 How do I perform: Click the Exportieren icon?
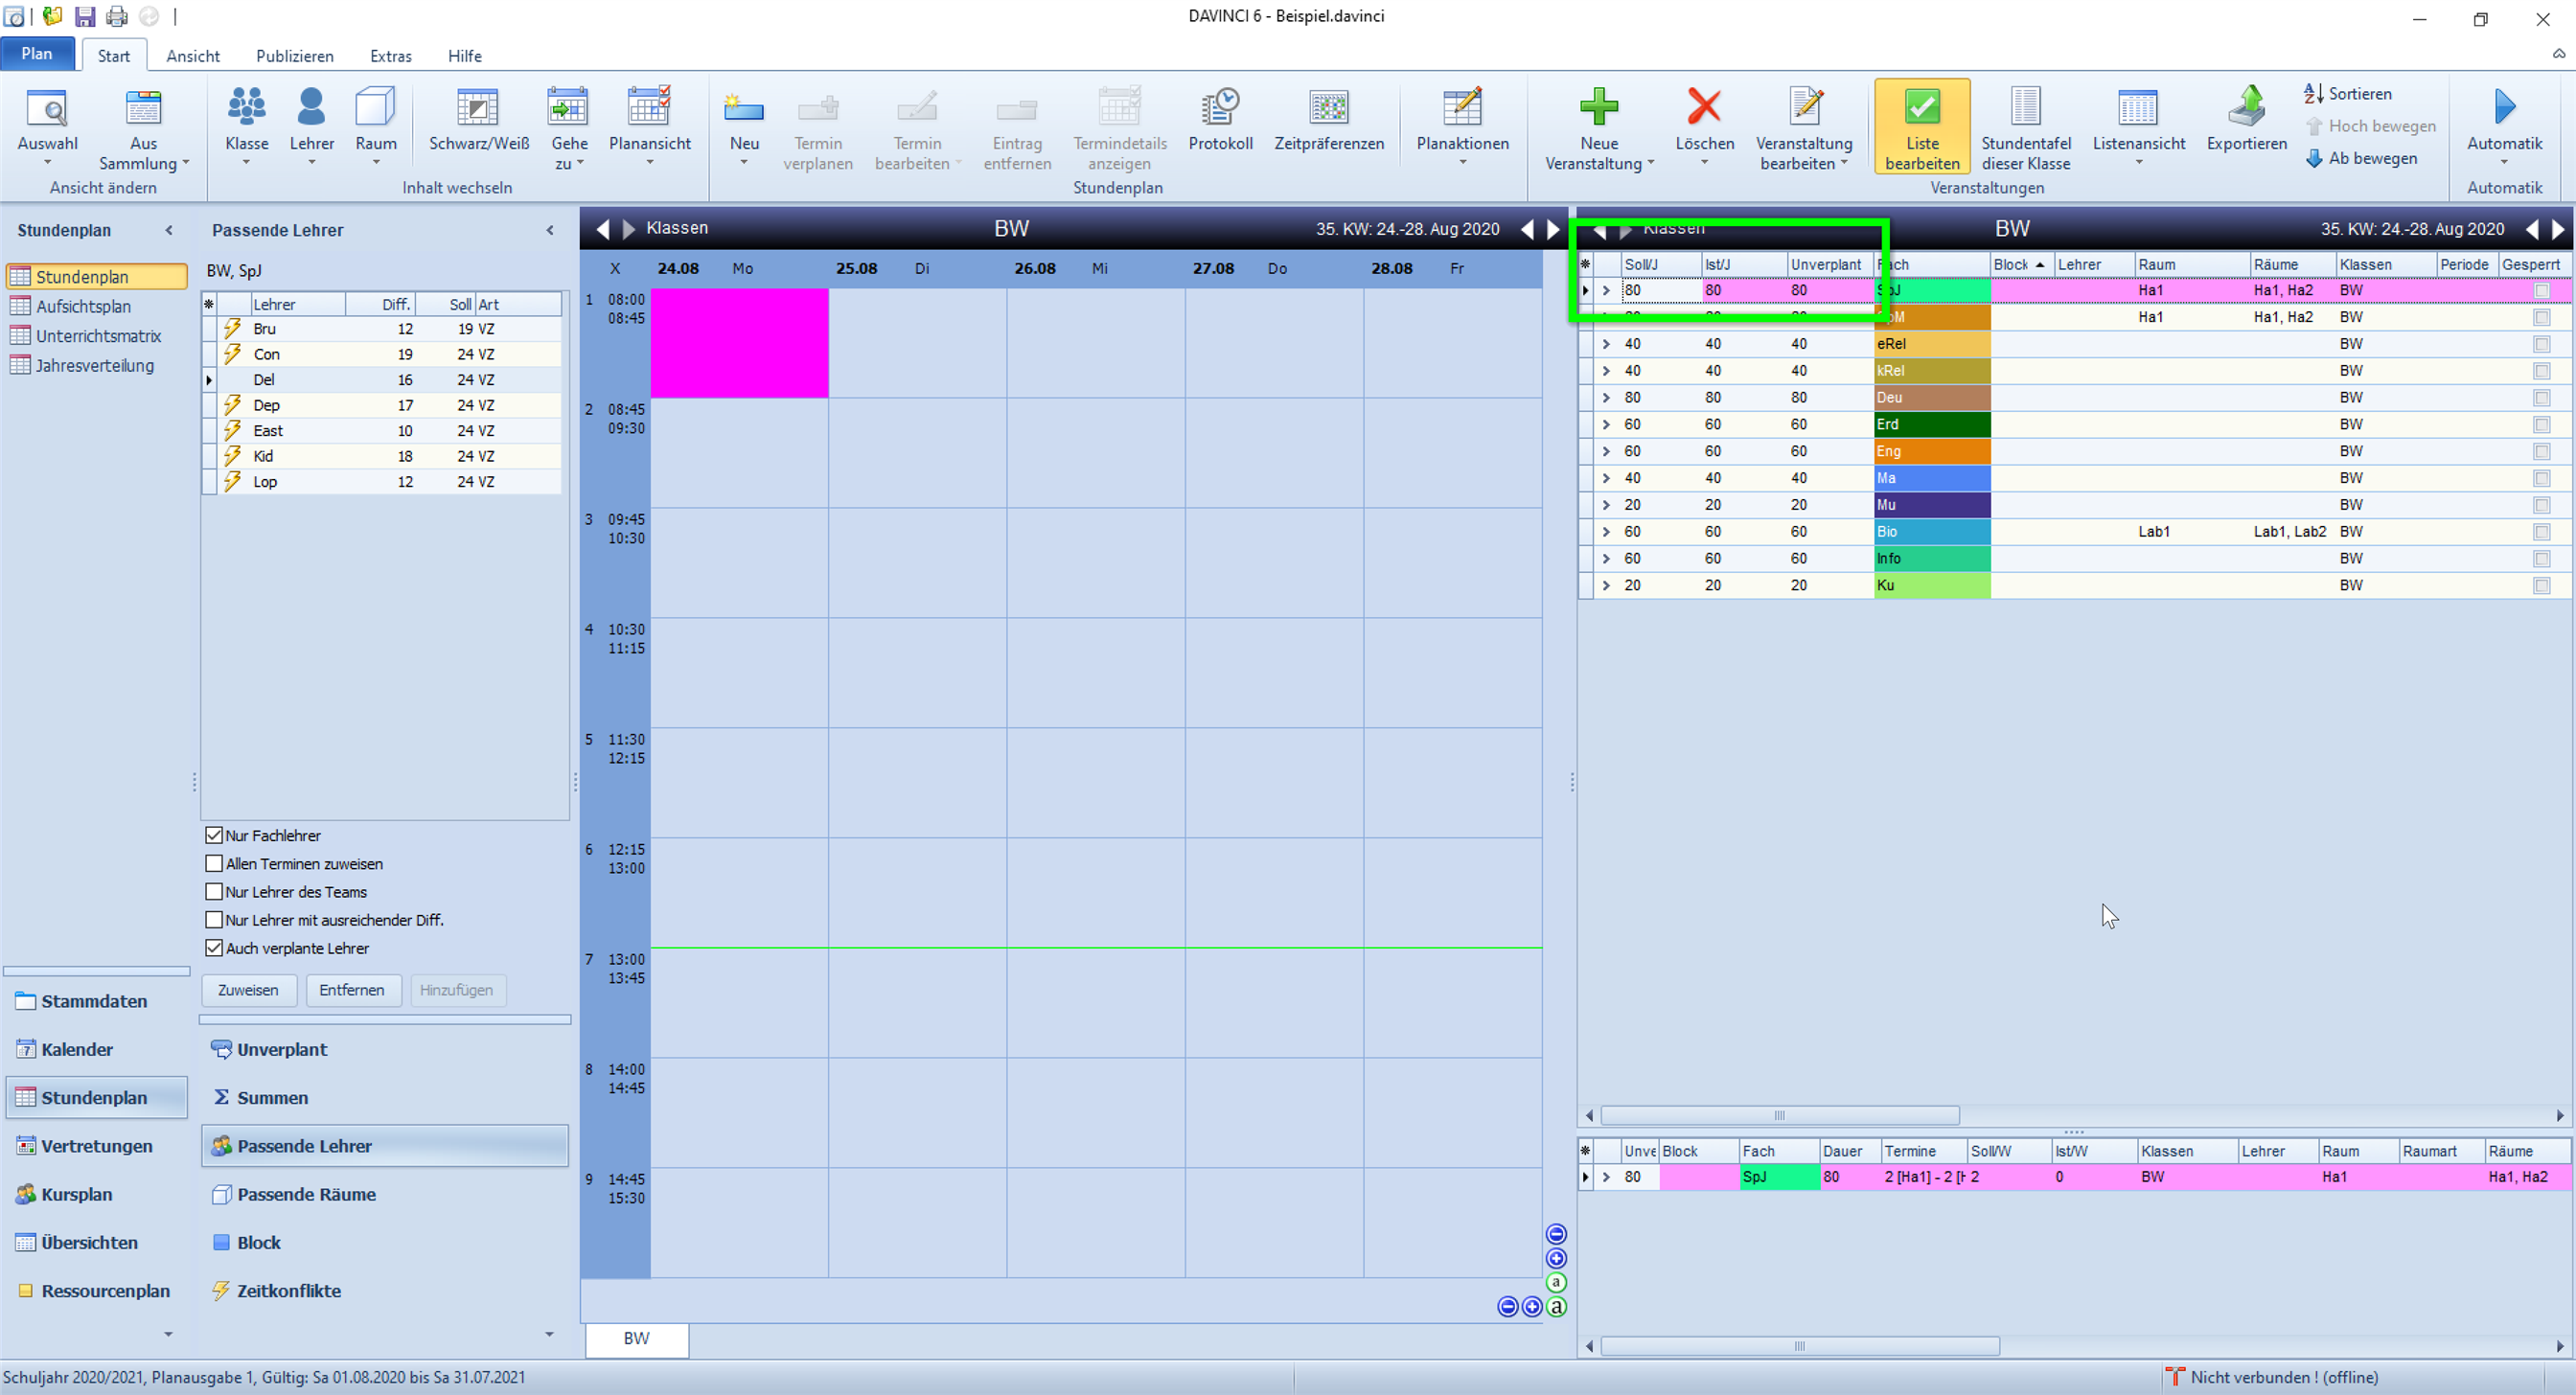(x=2247, y=106)
